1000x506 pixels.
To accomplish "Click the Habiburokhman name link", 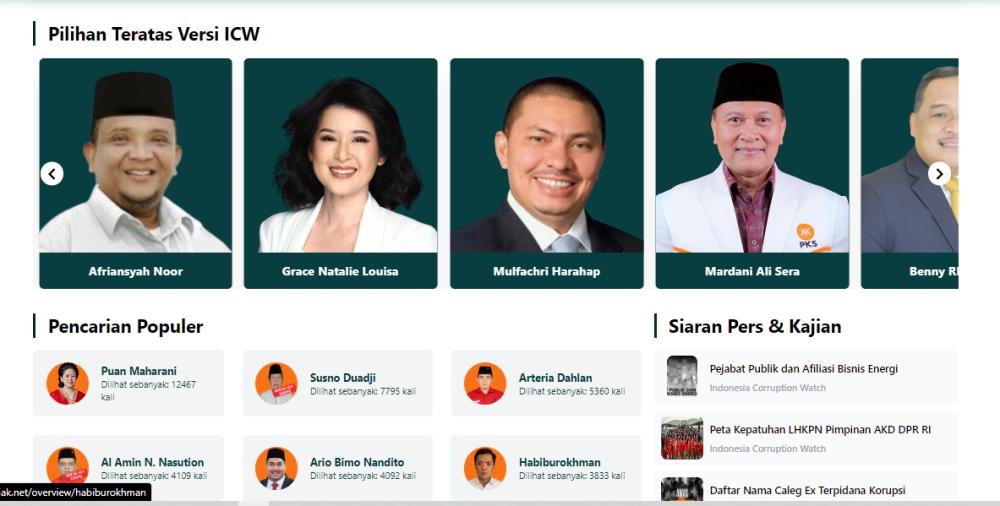I will tap(559, 462).
